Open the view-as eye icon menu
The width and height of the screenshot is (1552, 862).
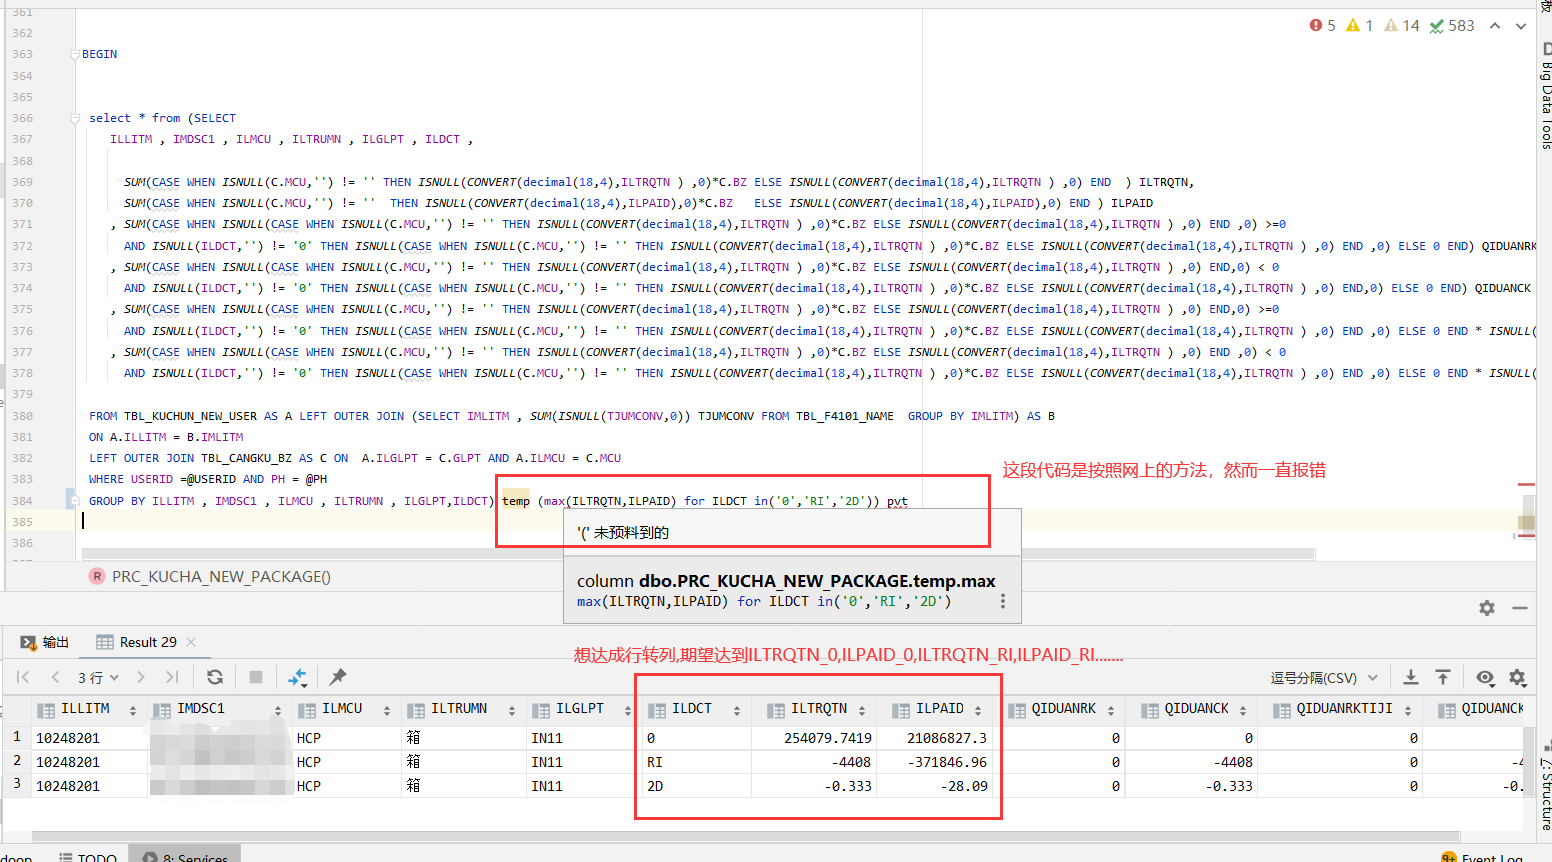(x=1485, y=677)
